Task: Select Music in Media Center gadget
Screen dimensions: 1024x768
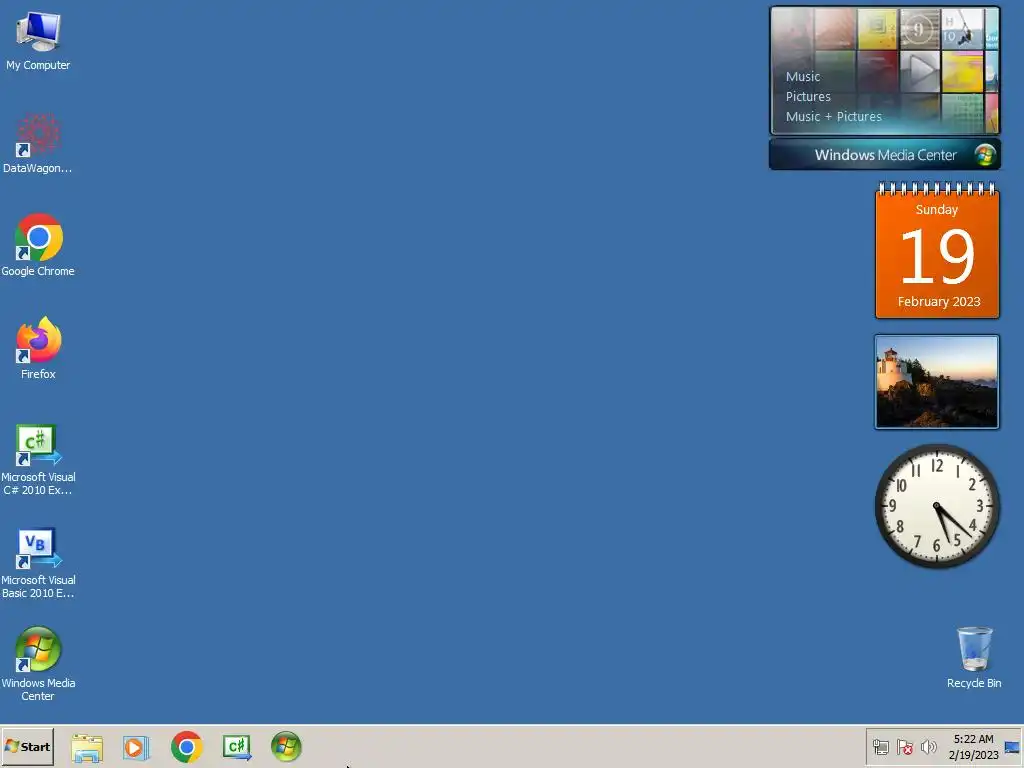Action: pos(803,76)
